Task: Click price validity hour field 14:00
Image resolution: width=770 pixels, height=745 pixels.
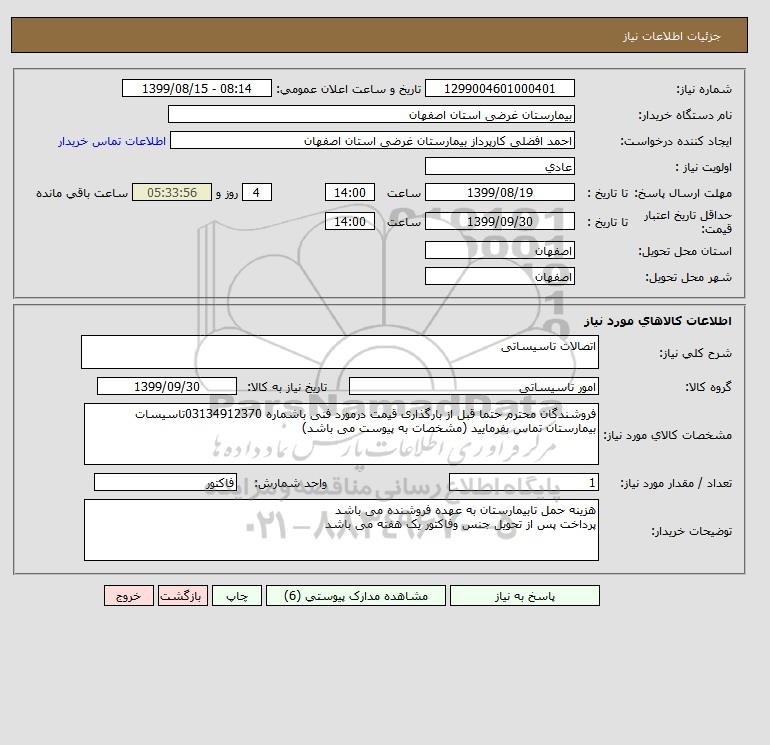Action: (x=350, y=221)
